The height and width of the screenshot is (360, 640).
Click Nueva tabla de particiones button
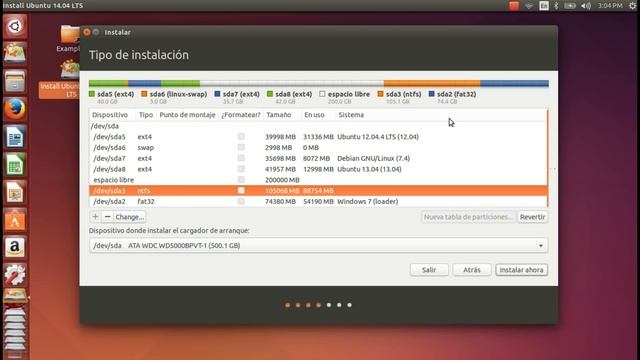coord(468,217)
